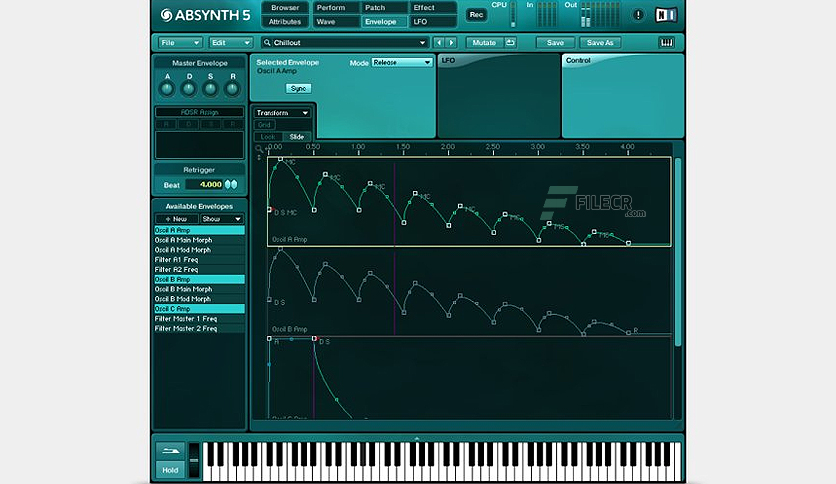
Task: Select Oscil A Mod Morph envelope
Action: [199, 250]
